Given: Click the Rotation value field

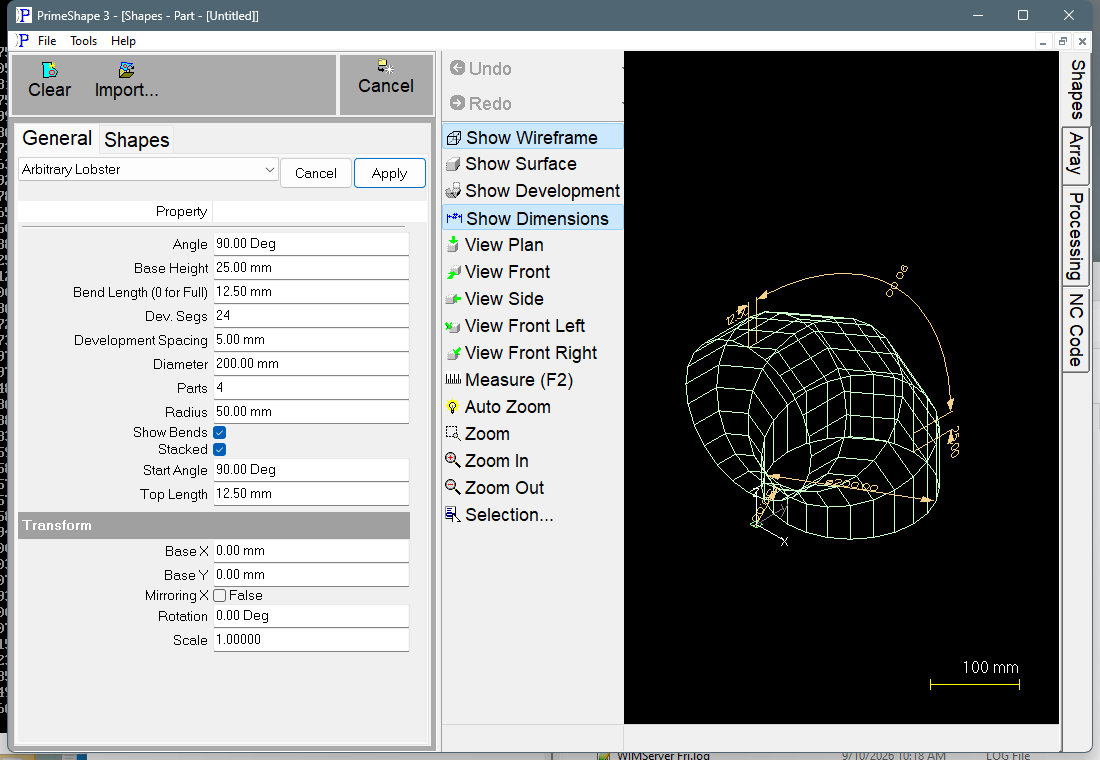Looking at the screenshot, I should [311, 616].
